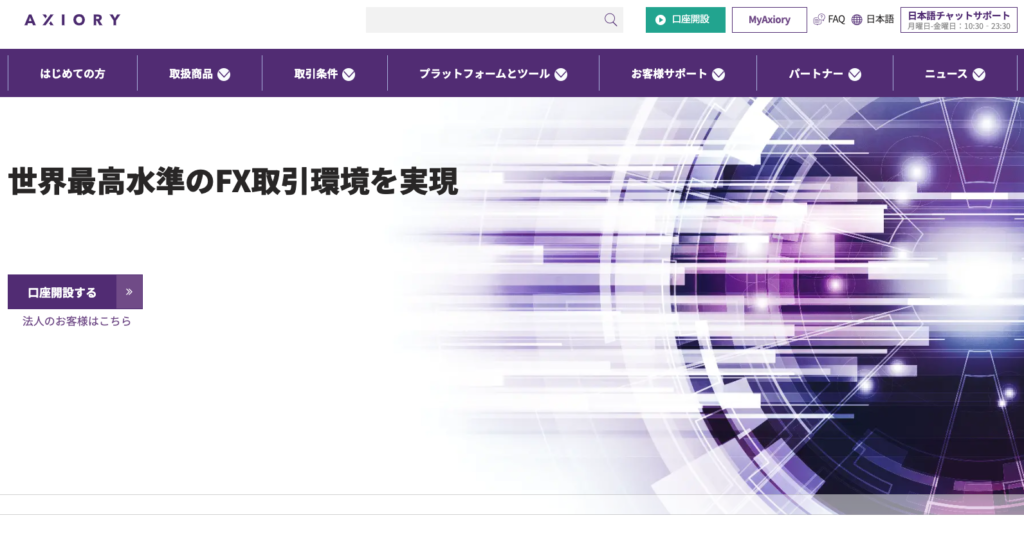Image resolution: width=1024 pixels, height=538 pixels.
Task: Click the double arrow beside 口座開設する
Action: click(x=129, y=292)
